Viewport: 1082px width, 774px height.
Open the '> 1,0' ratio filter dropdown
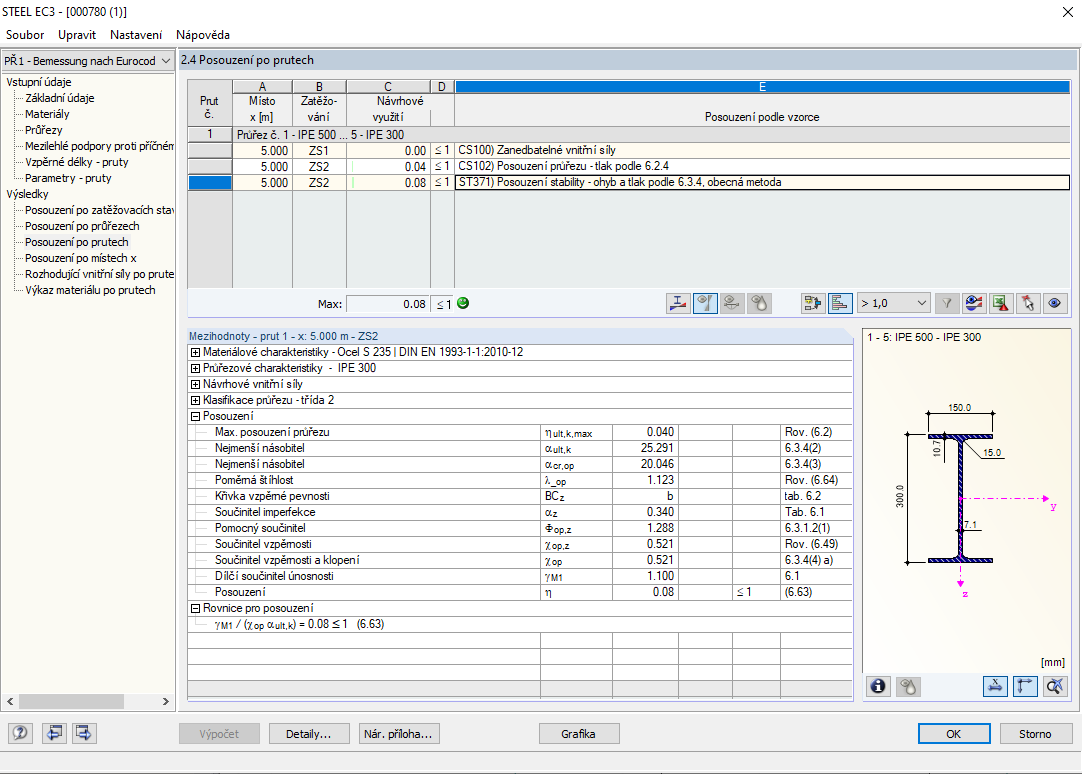tap(894, 303)
